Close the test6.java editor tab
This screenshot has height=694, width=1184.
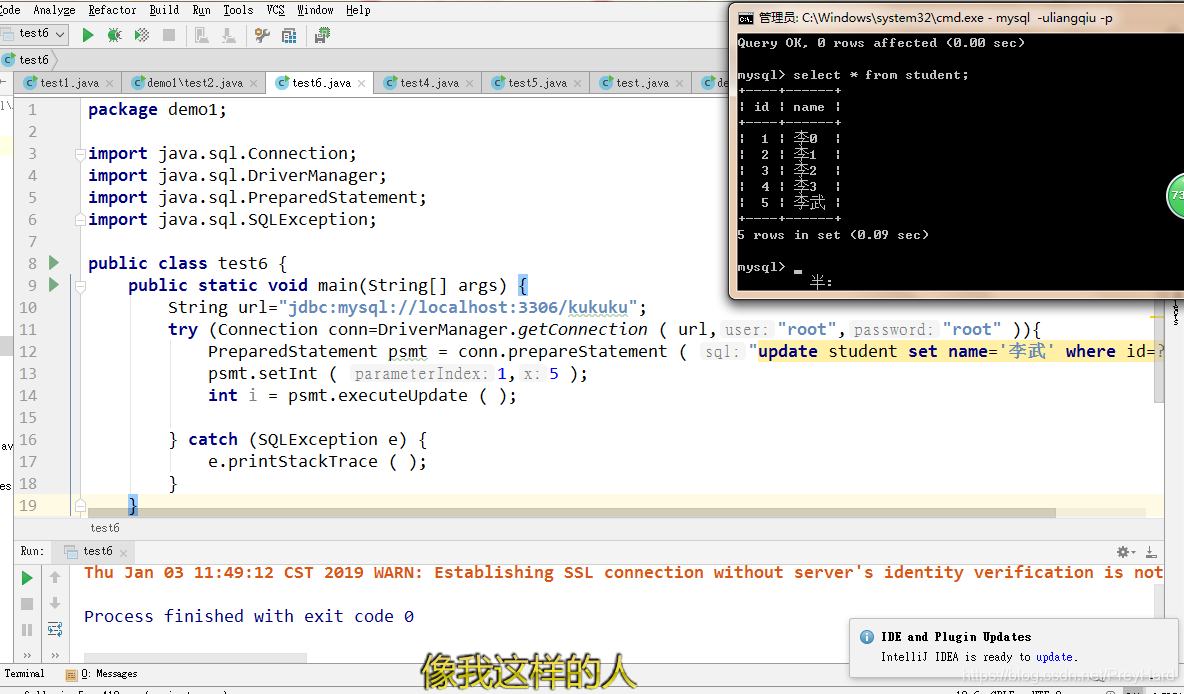pos(362,84)
